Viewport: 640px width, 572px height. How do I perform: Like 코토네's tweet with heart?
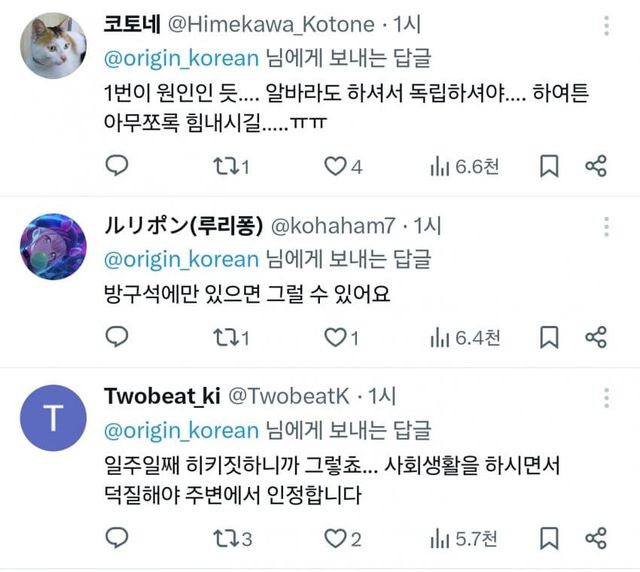point(337,167)
